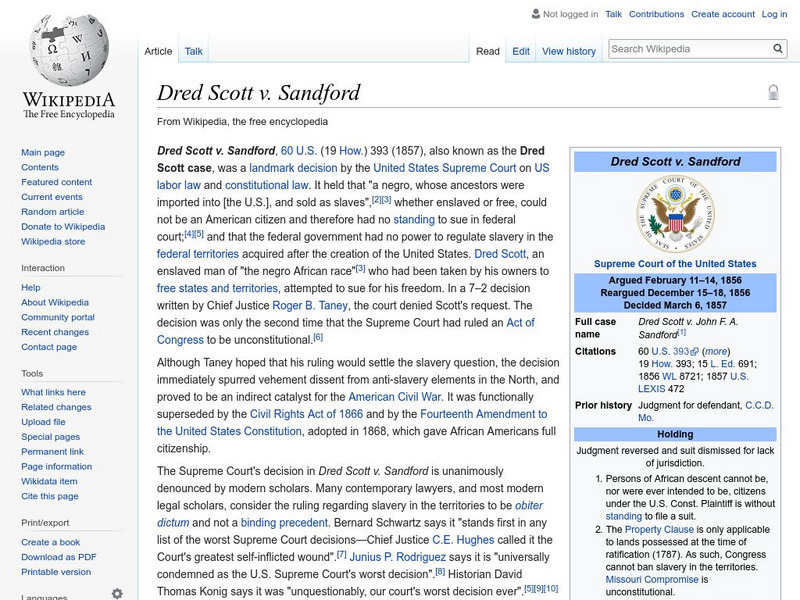
Task: Click footnote reference [6]
Action: tap(318, 337)
